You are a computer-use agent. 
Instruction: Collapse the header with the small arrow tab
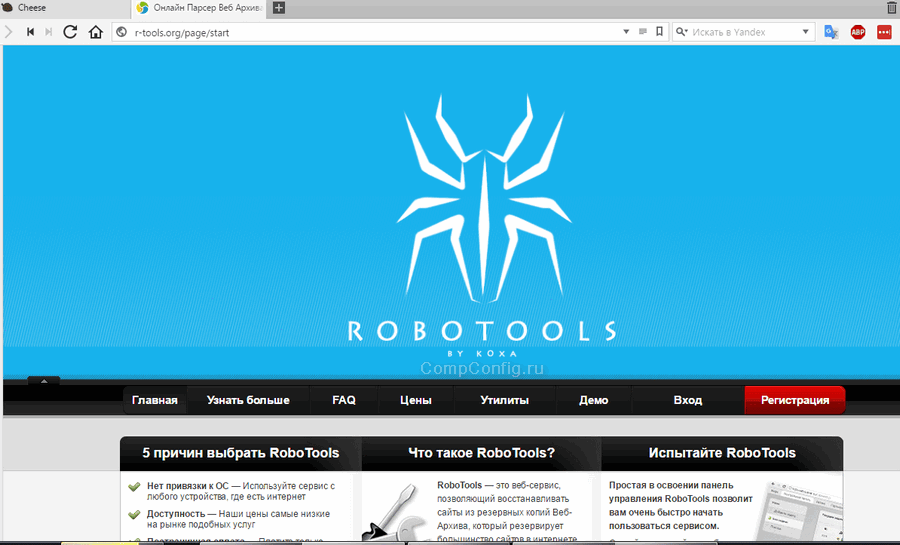[46, 380]
